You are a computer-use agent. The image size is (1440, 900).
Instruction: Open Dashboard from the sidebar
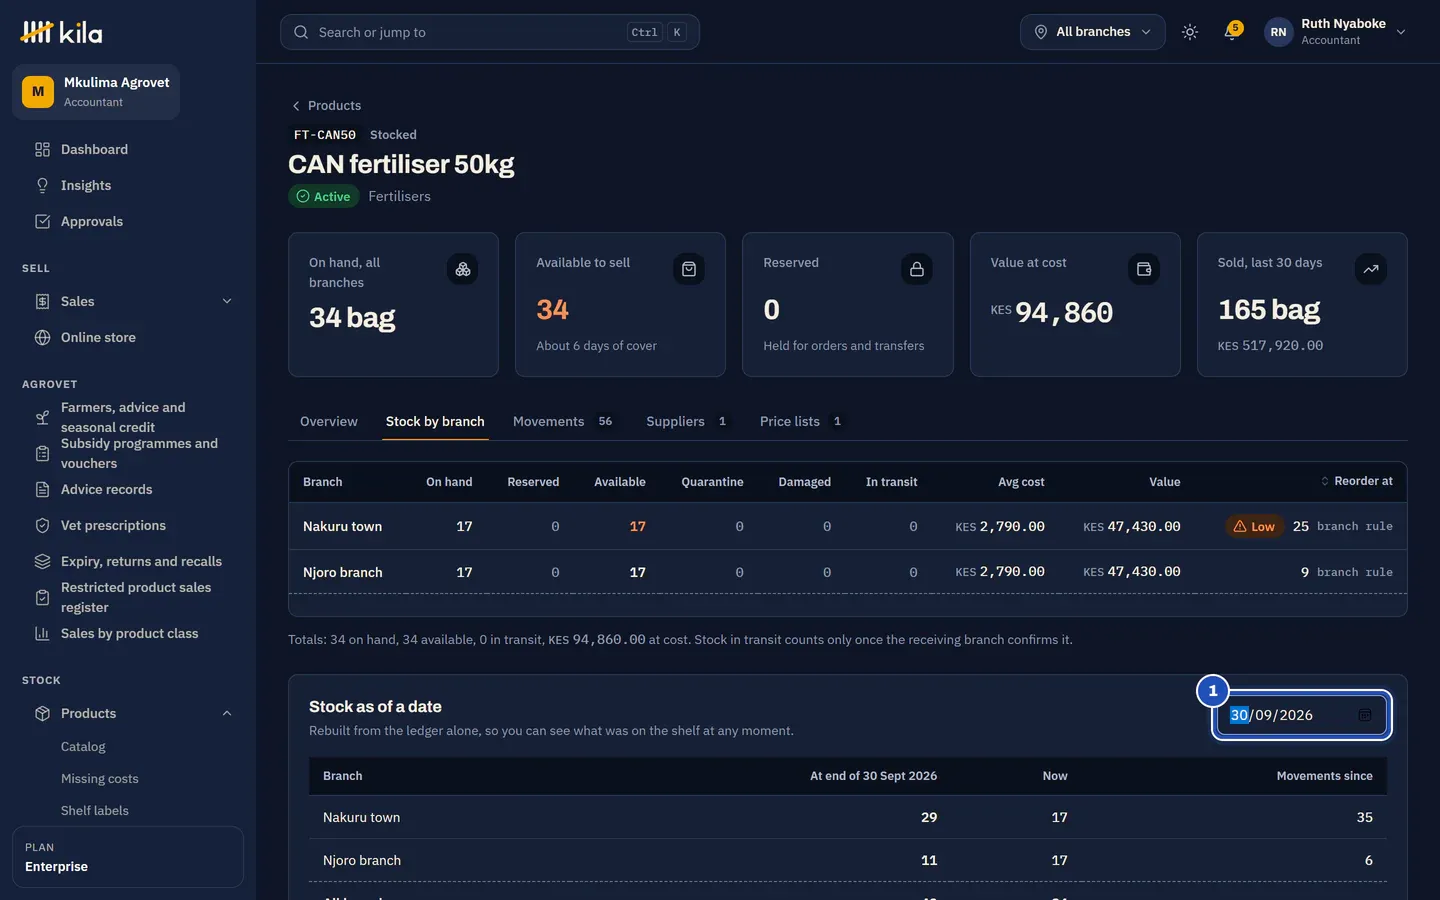click(x=128, y=150)
